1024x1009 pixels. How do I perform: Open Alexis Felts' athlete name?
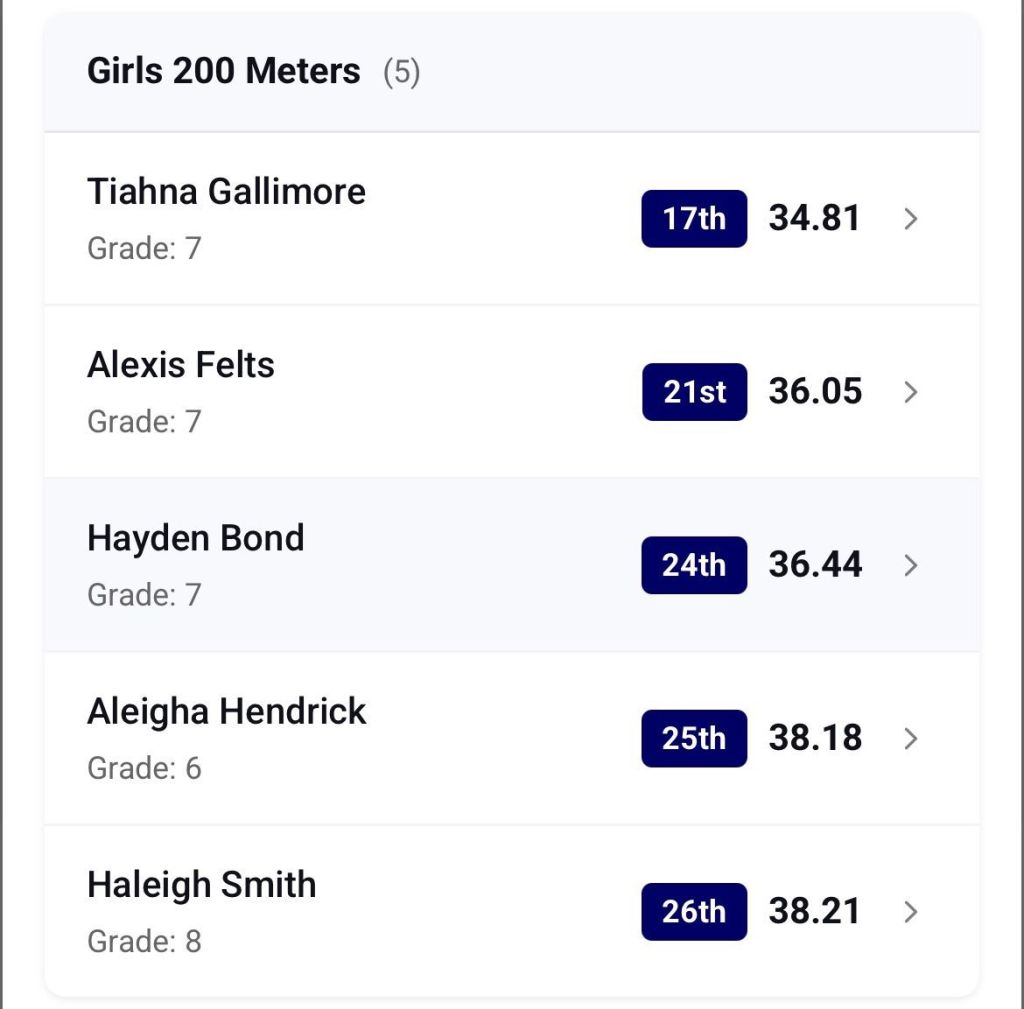pyautogui.click(x=181, y=365)
